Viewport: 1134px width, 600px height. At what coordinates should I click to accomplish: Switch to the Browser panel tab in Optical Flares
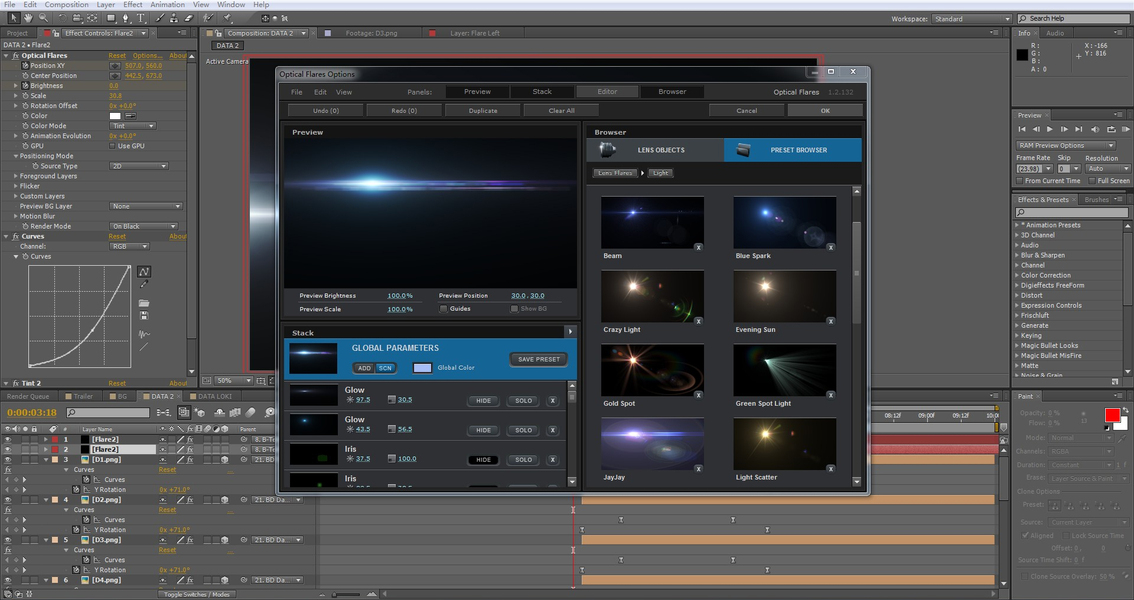pos(672,92)
